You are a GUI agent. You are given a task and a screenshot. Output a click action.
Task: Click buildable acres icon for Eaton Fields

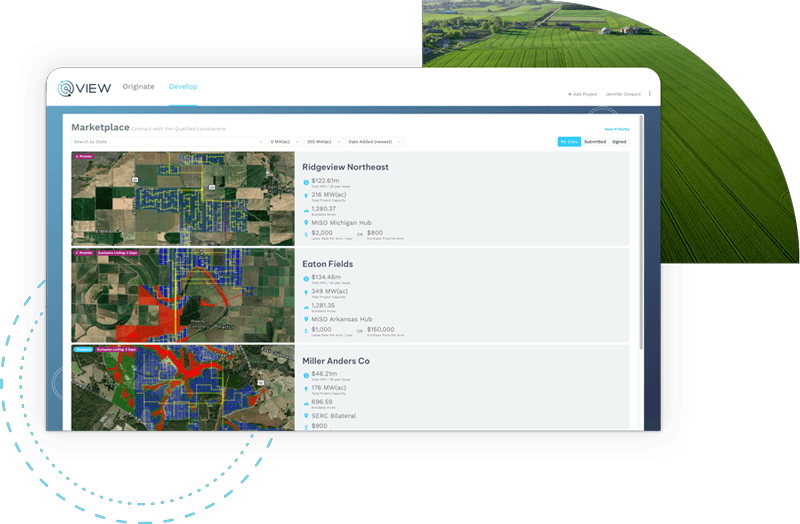pos(306,307)
